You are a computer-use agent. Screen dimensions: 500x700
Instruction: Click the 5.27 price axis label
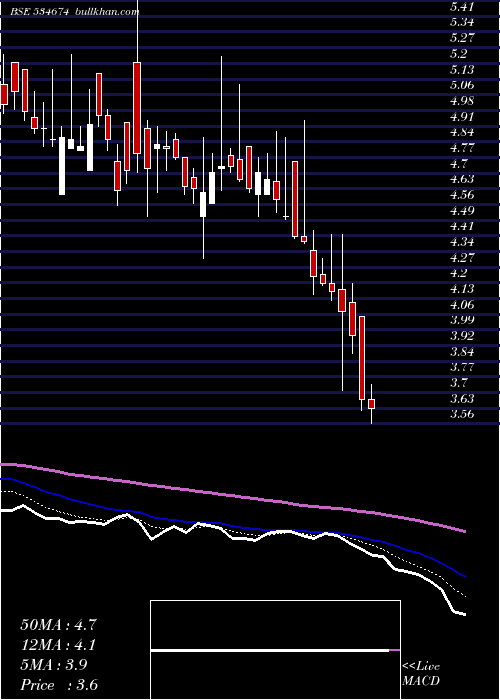(462, 38)
